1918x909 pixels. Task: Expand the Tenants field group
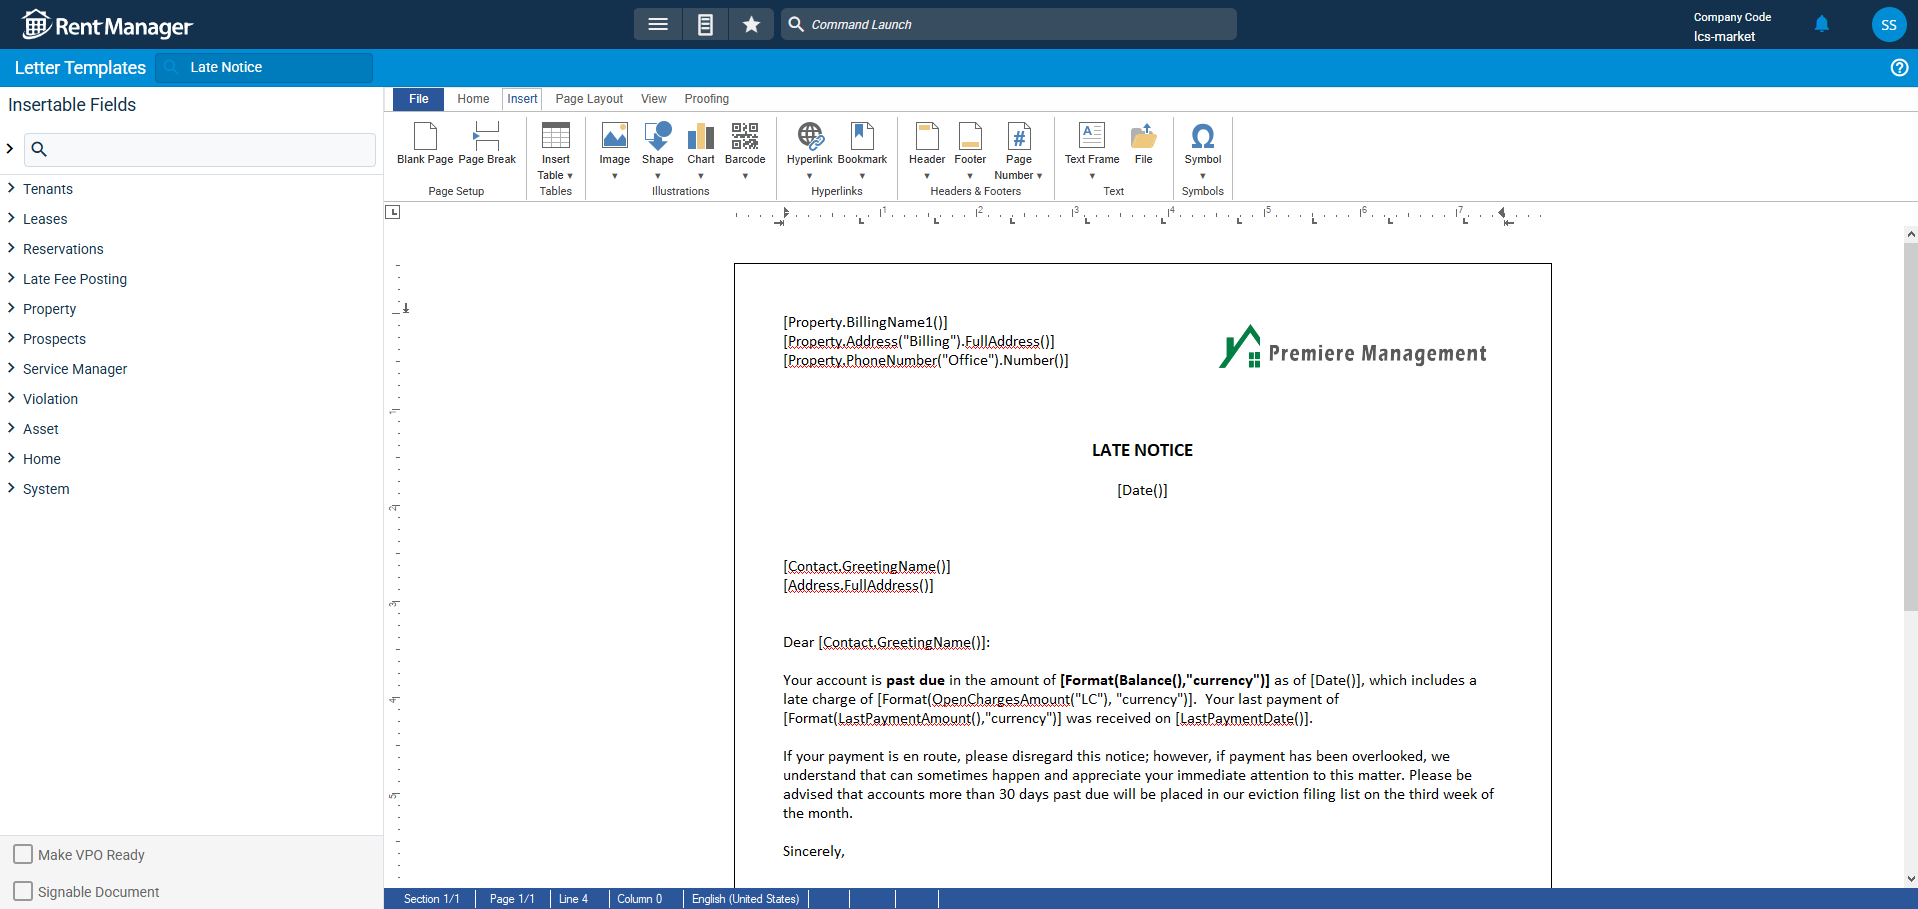pyautogui.click(x=48, y=188)
